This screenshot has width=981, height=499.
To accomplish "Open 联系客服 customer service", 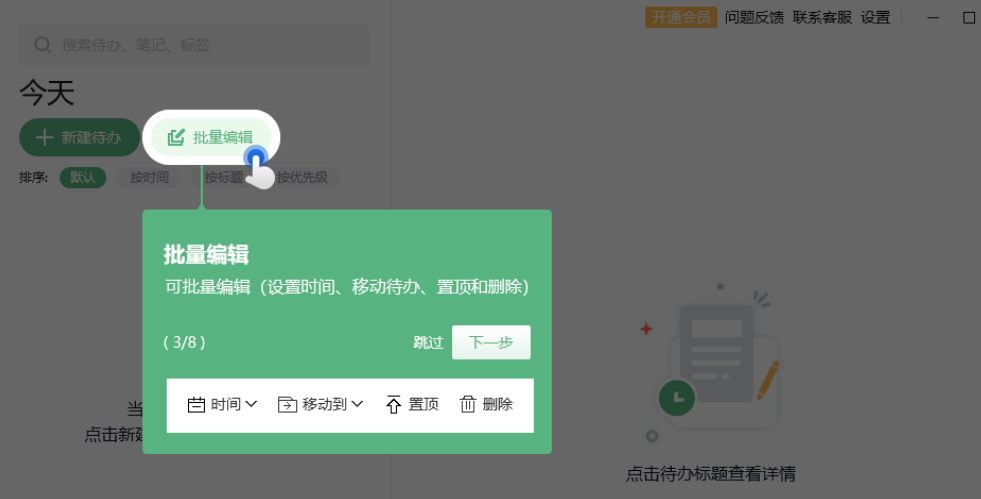I will coord(822,18).
